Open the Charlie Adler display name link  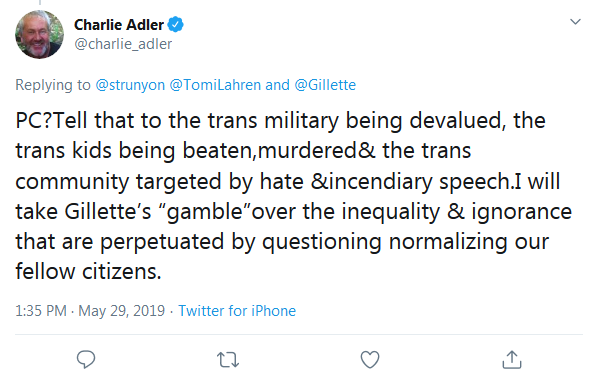[x=119, y=25]
